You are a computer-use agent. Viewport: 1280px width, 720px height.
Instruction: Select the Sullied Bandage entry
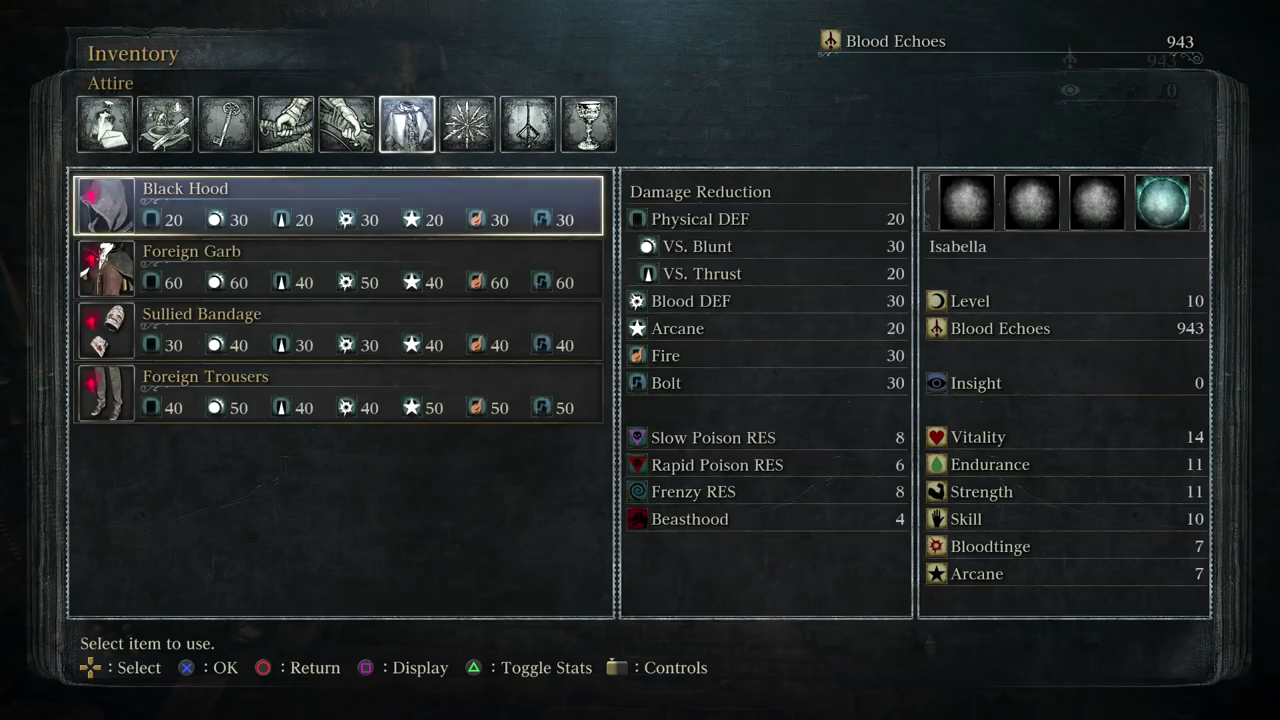[x=339, y=331]
